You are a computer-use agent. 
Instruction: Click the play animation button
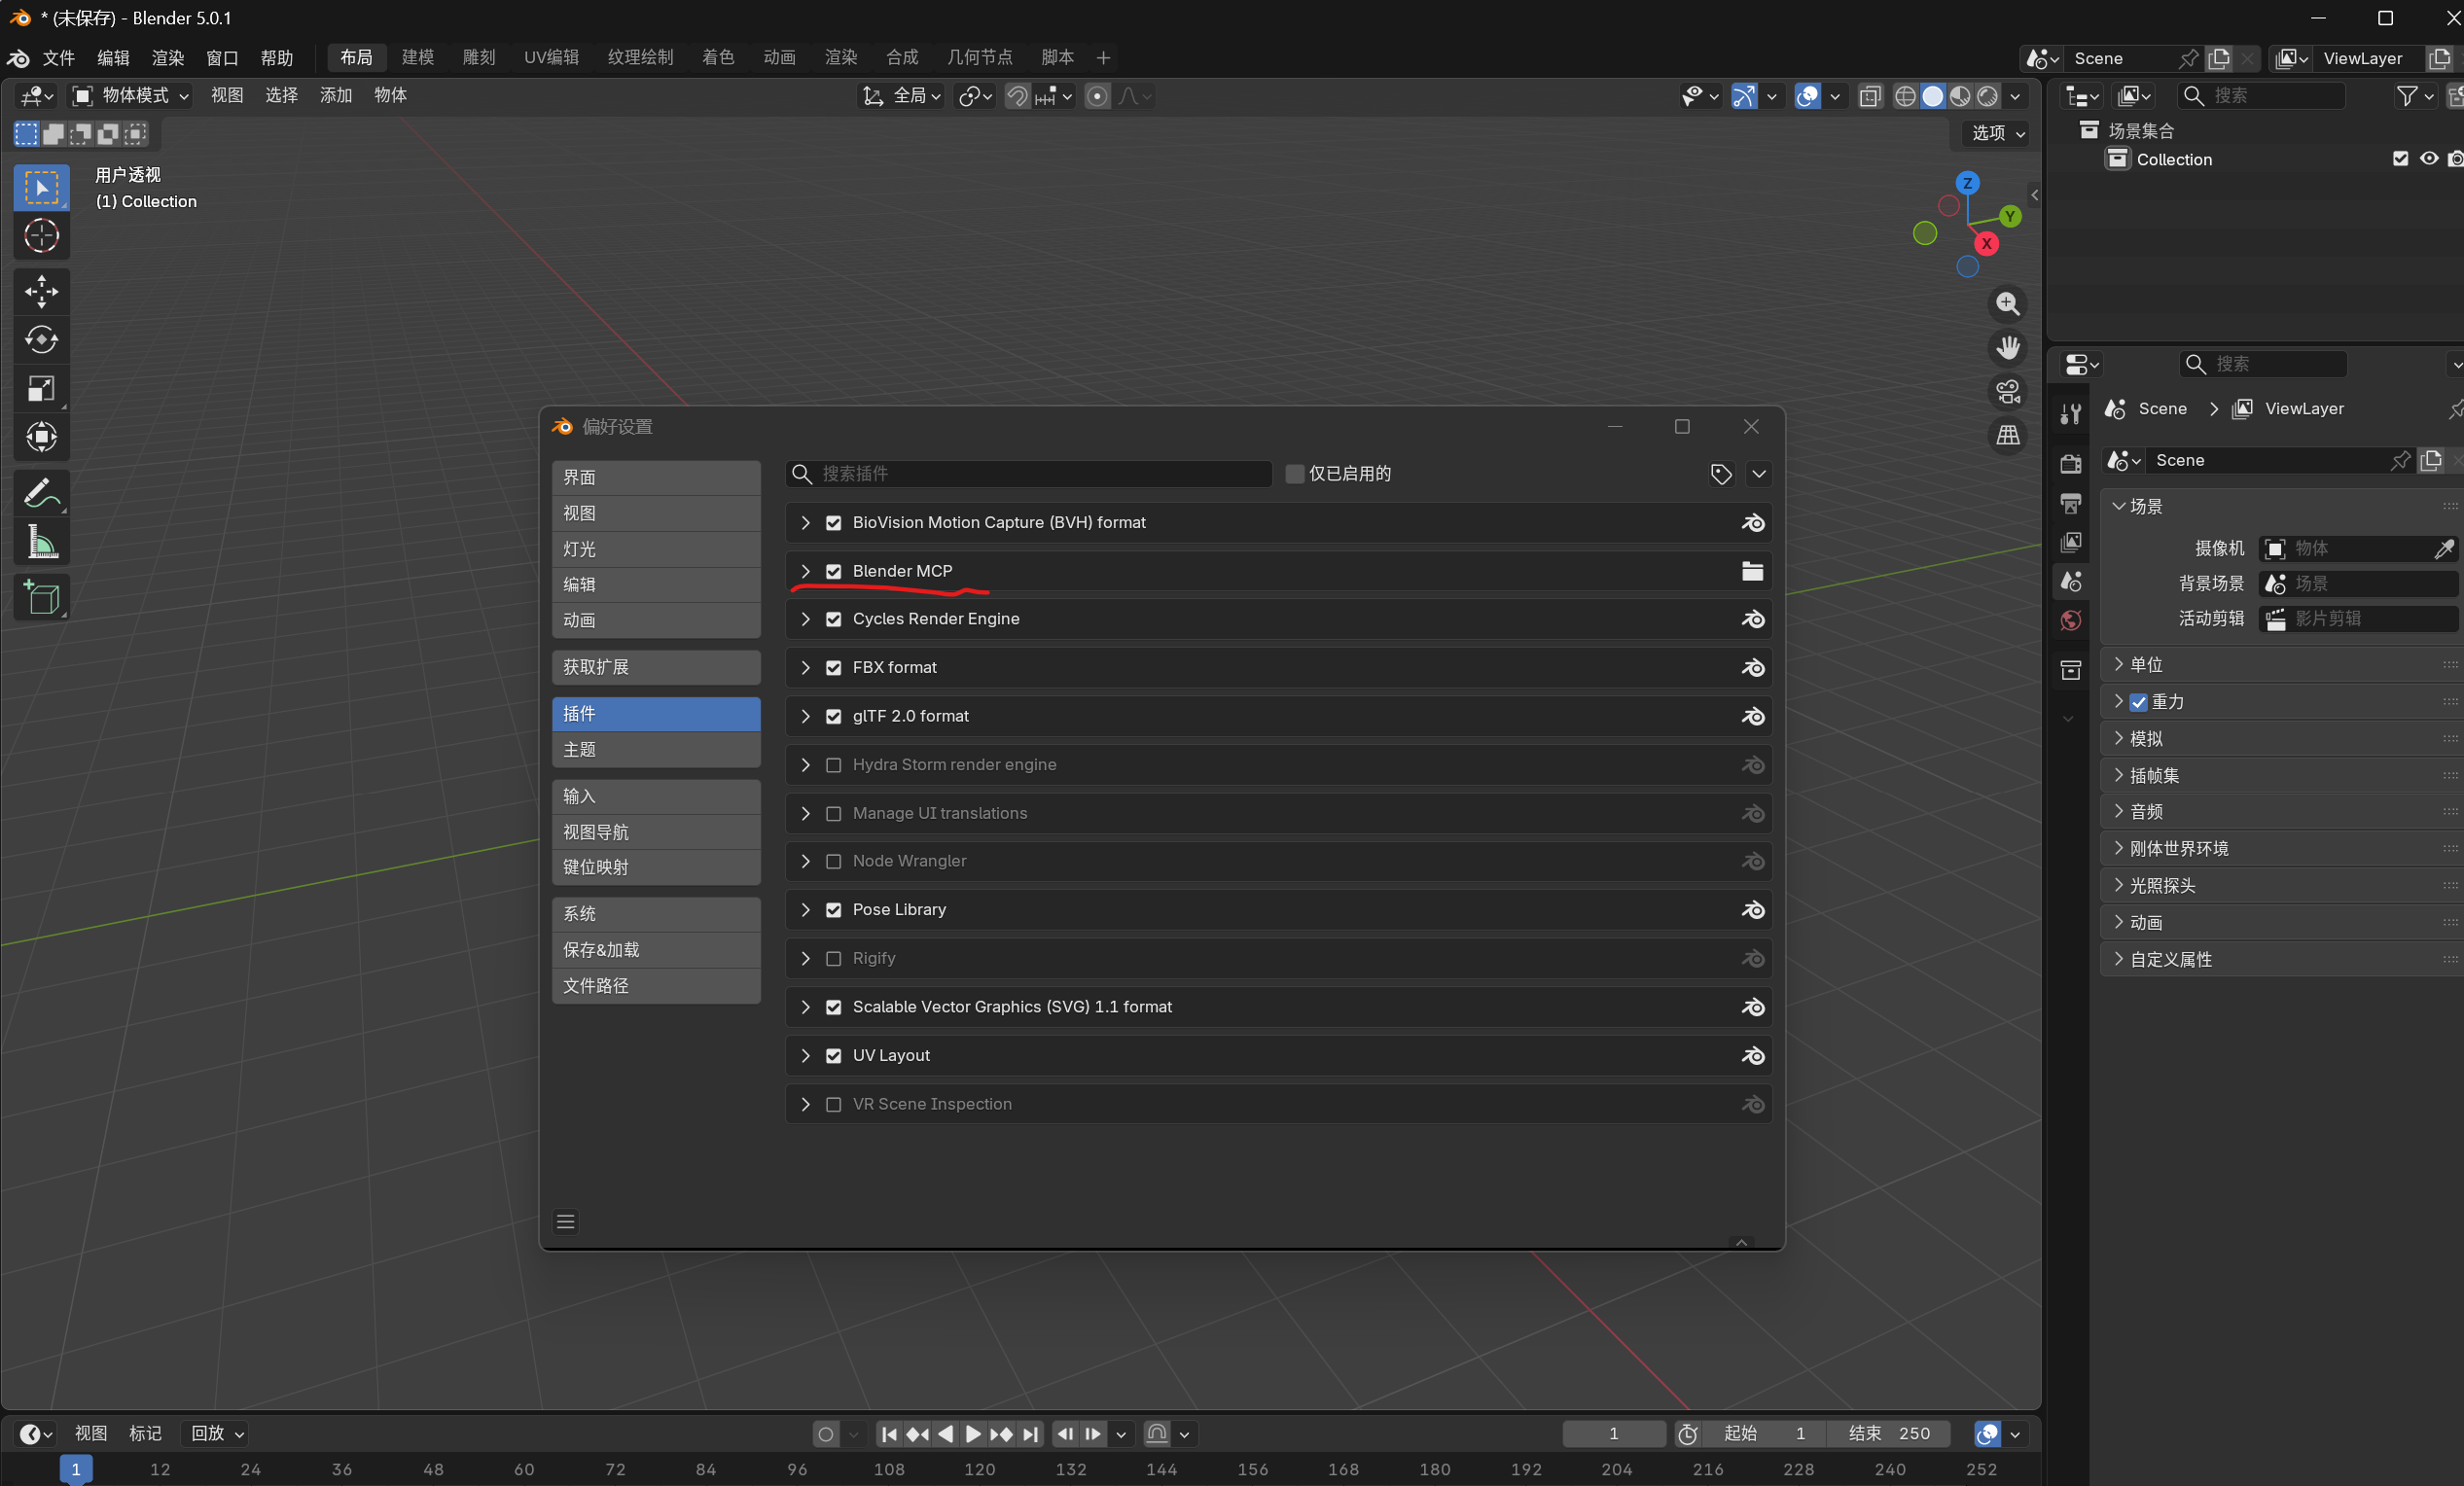[973, 1433]
